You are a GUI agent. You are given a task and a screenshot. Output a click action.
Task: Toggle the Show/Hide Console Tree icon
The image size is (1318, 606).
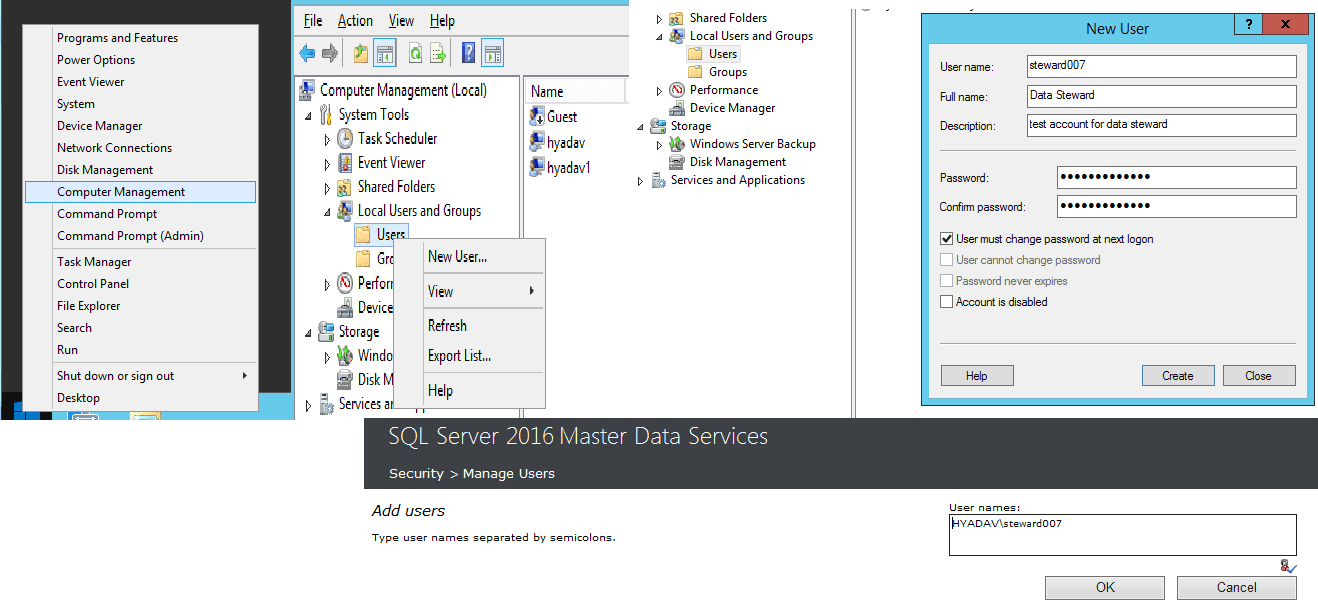point(385,53)
